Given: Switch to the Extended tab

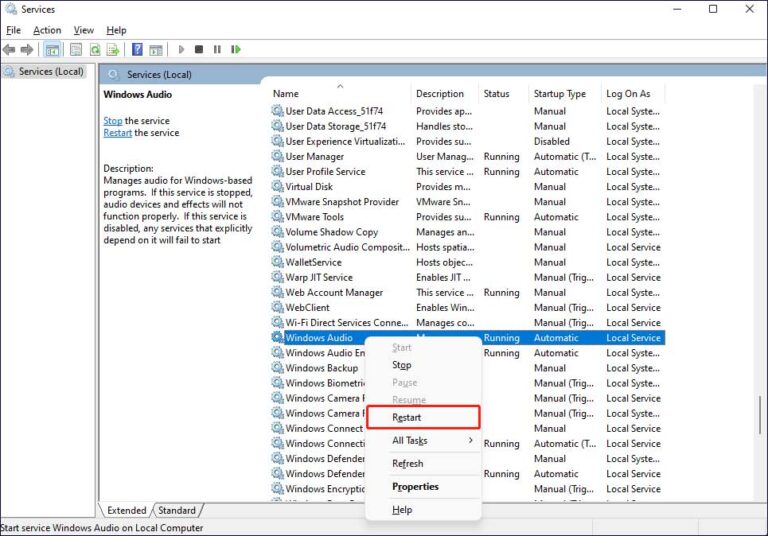Looking at the screenshot, I should coord(126,511).
